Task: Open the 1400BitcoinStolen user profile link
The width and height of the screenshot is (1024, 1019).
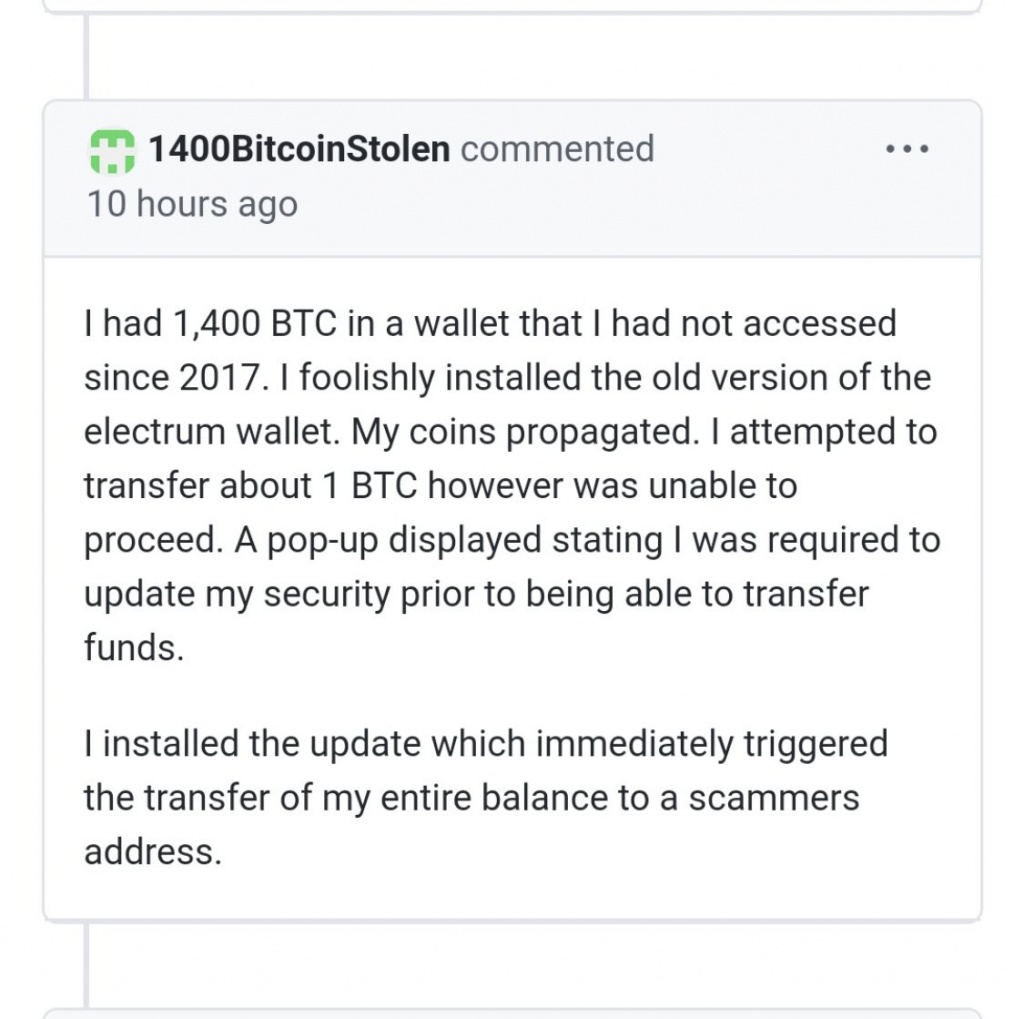Action: (x=299, y=149)
